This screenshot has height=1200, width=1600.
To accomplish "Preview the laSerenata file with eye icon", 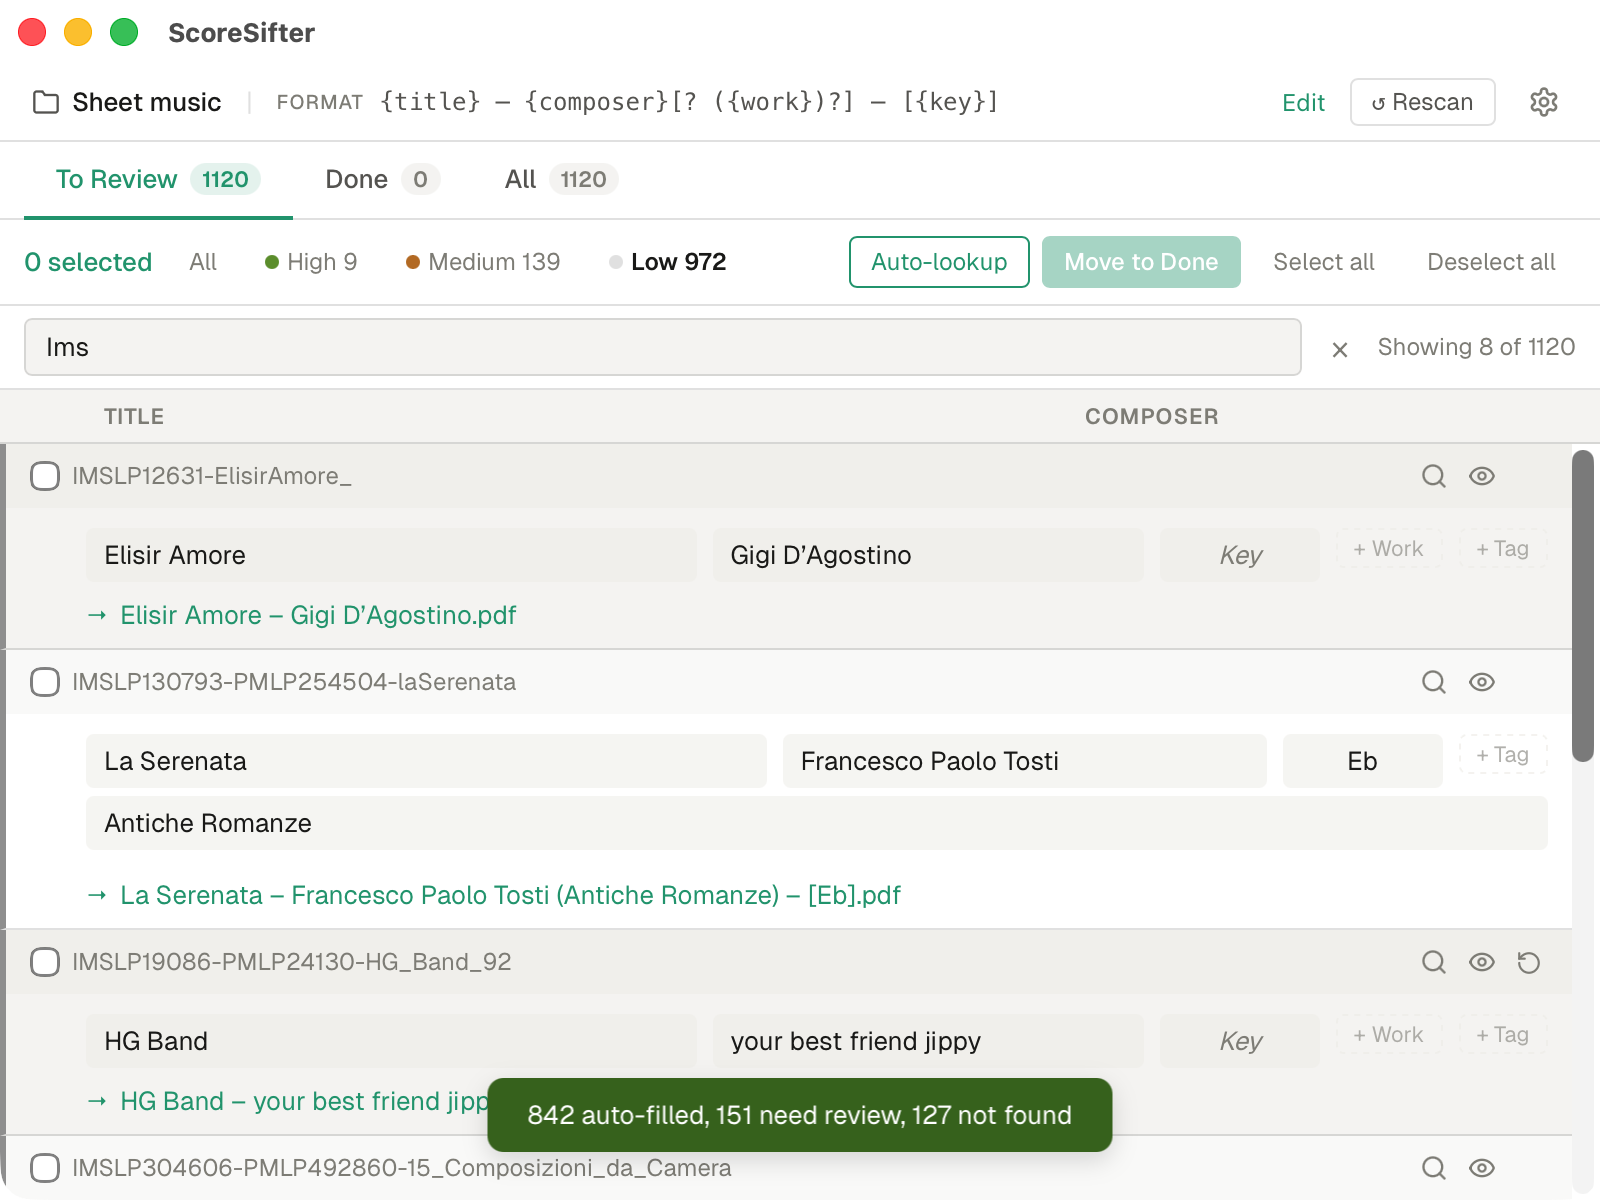I will [1481, 682].
